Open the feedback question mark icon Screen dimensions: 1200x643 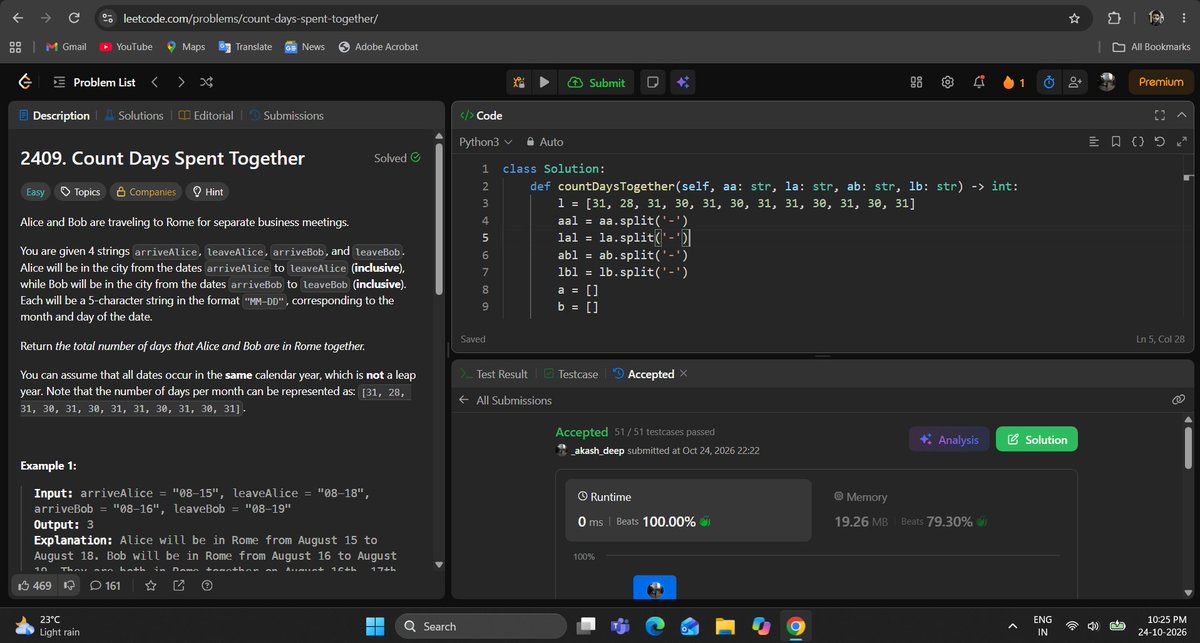207,585
